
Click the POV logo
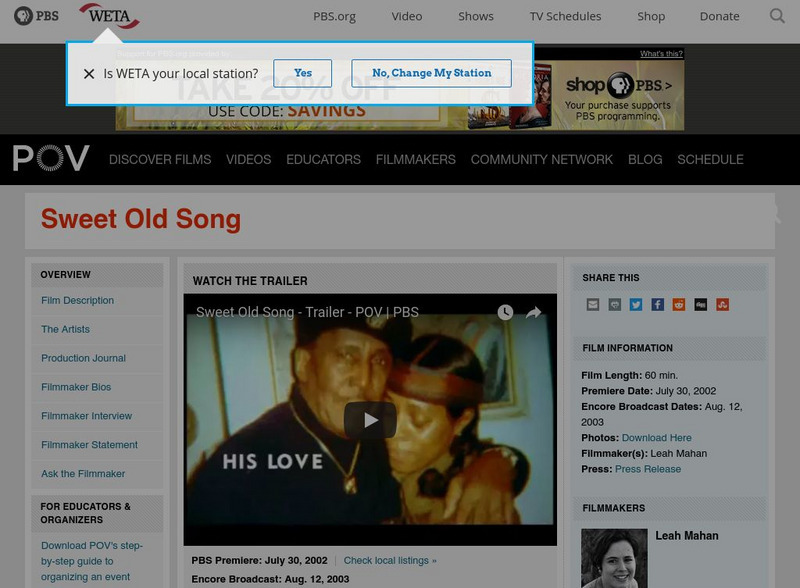51,158
